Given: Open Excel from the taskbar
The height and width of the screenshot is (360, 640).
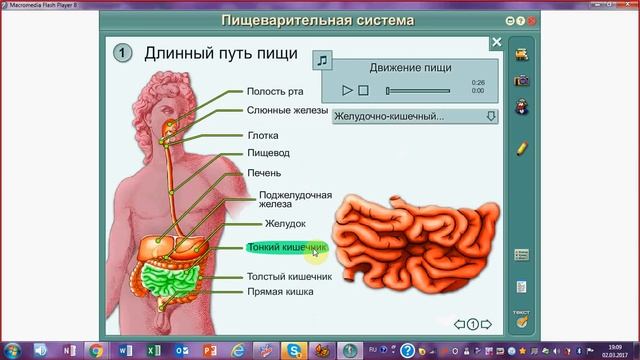Looking at the screenshot, I should (x=153, y=351).
